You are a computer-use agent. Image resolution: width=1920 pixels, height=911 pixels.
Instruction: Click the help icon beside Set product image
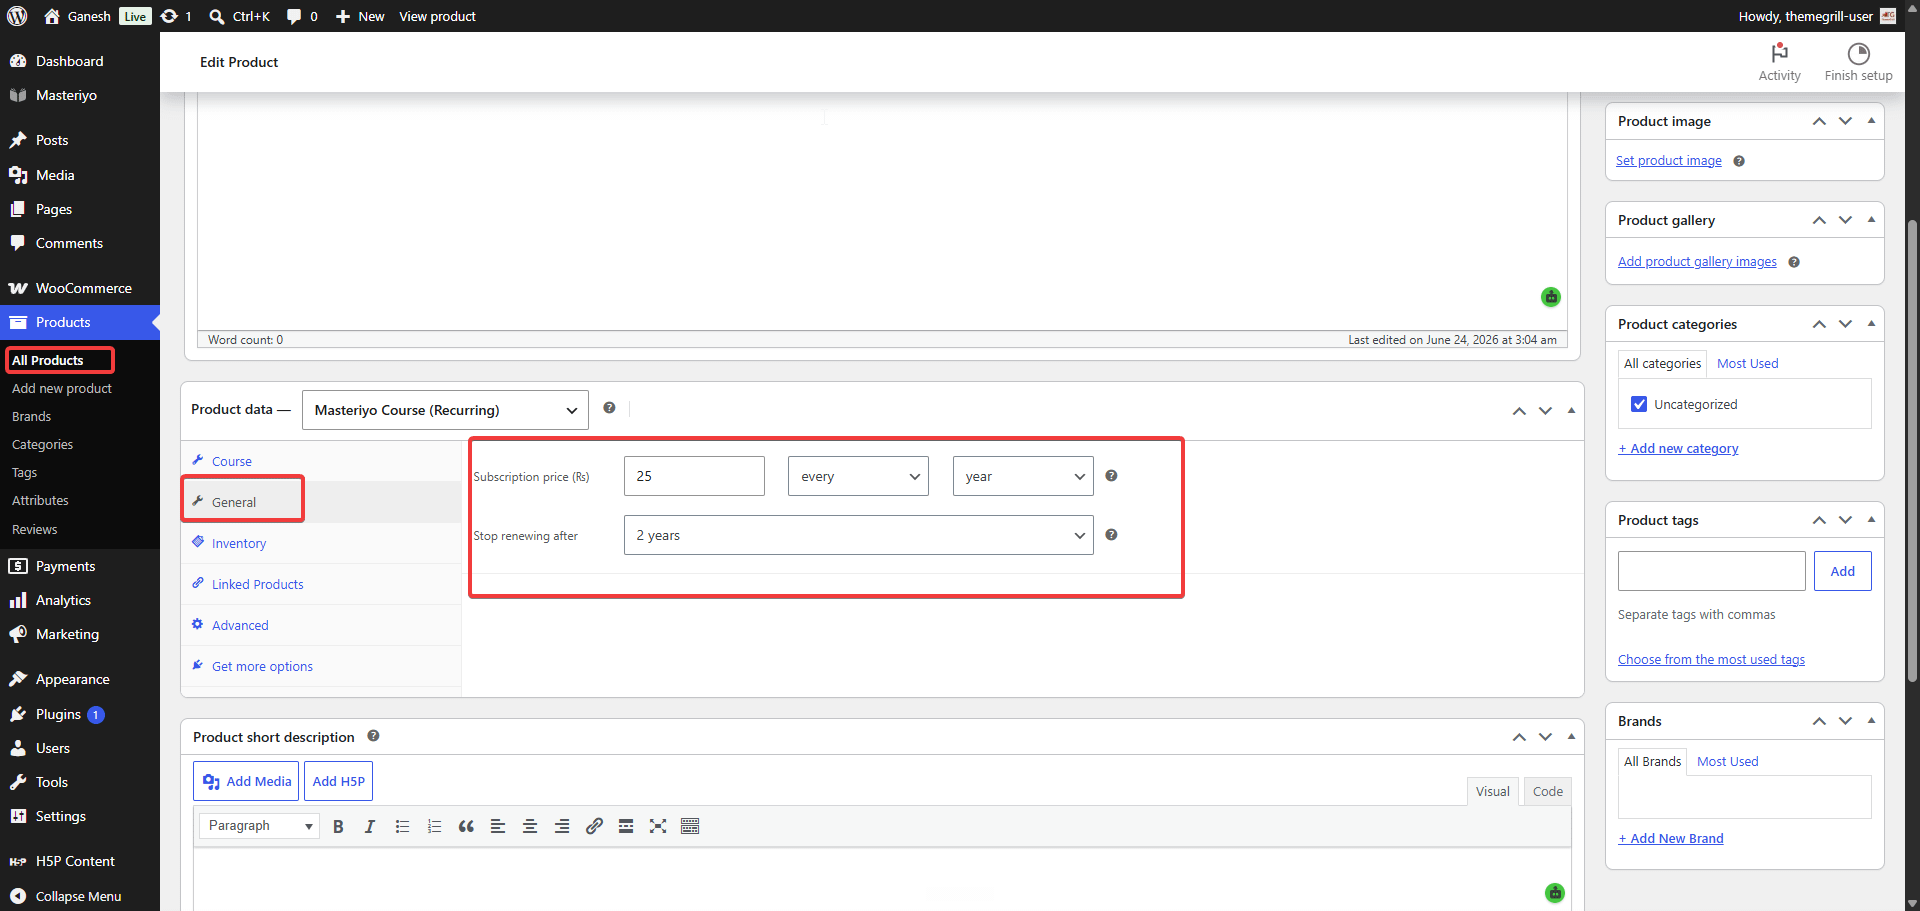pyautogui.click(x=1739, y=161)
